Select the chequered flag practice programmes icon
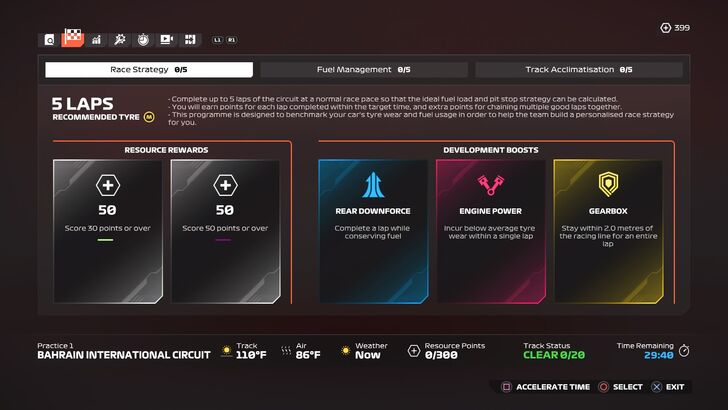Viewport: 728px width, 410px height. click(x=73, y=38)
